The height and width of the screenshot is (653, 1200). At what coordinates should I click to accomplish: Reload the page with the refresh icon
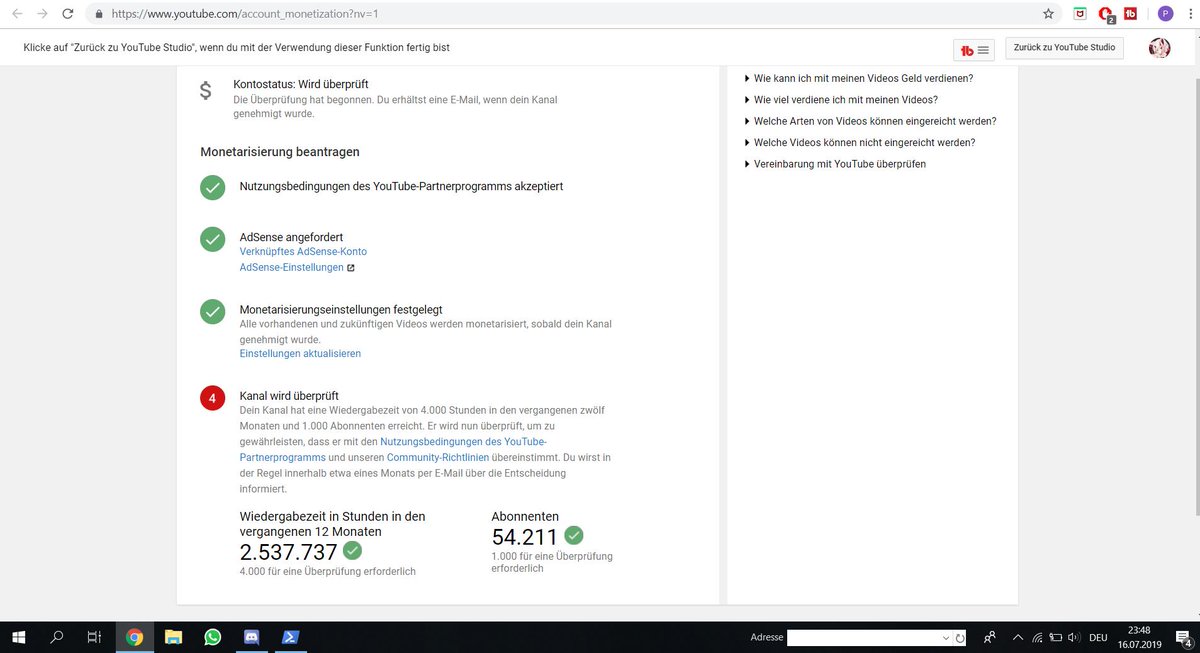pyautogui.click(x=67, y=14)
